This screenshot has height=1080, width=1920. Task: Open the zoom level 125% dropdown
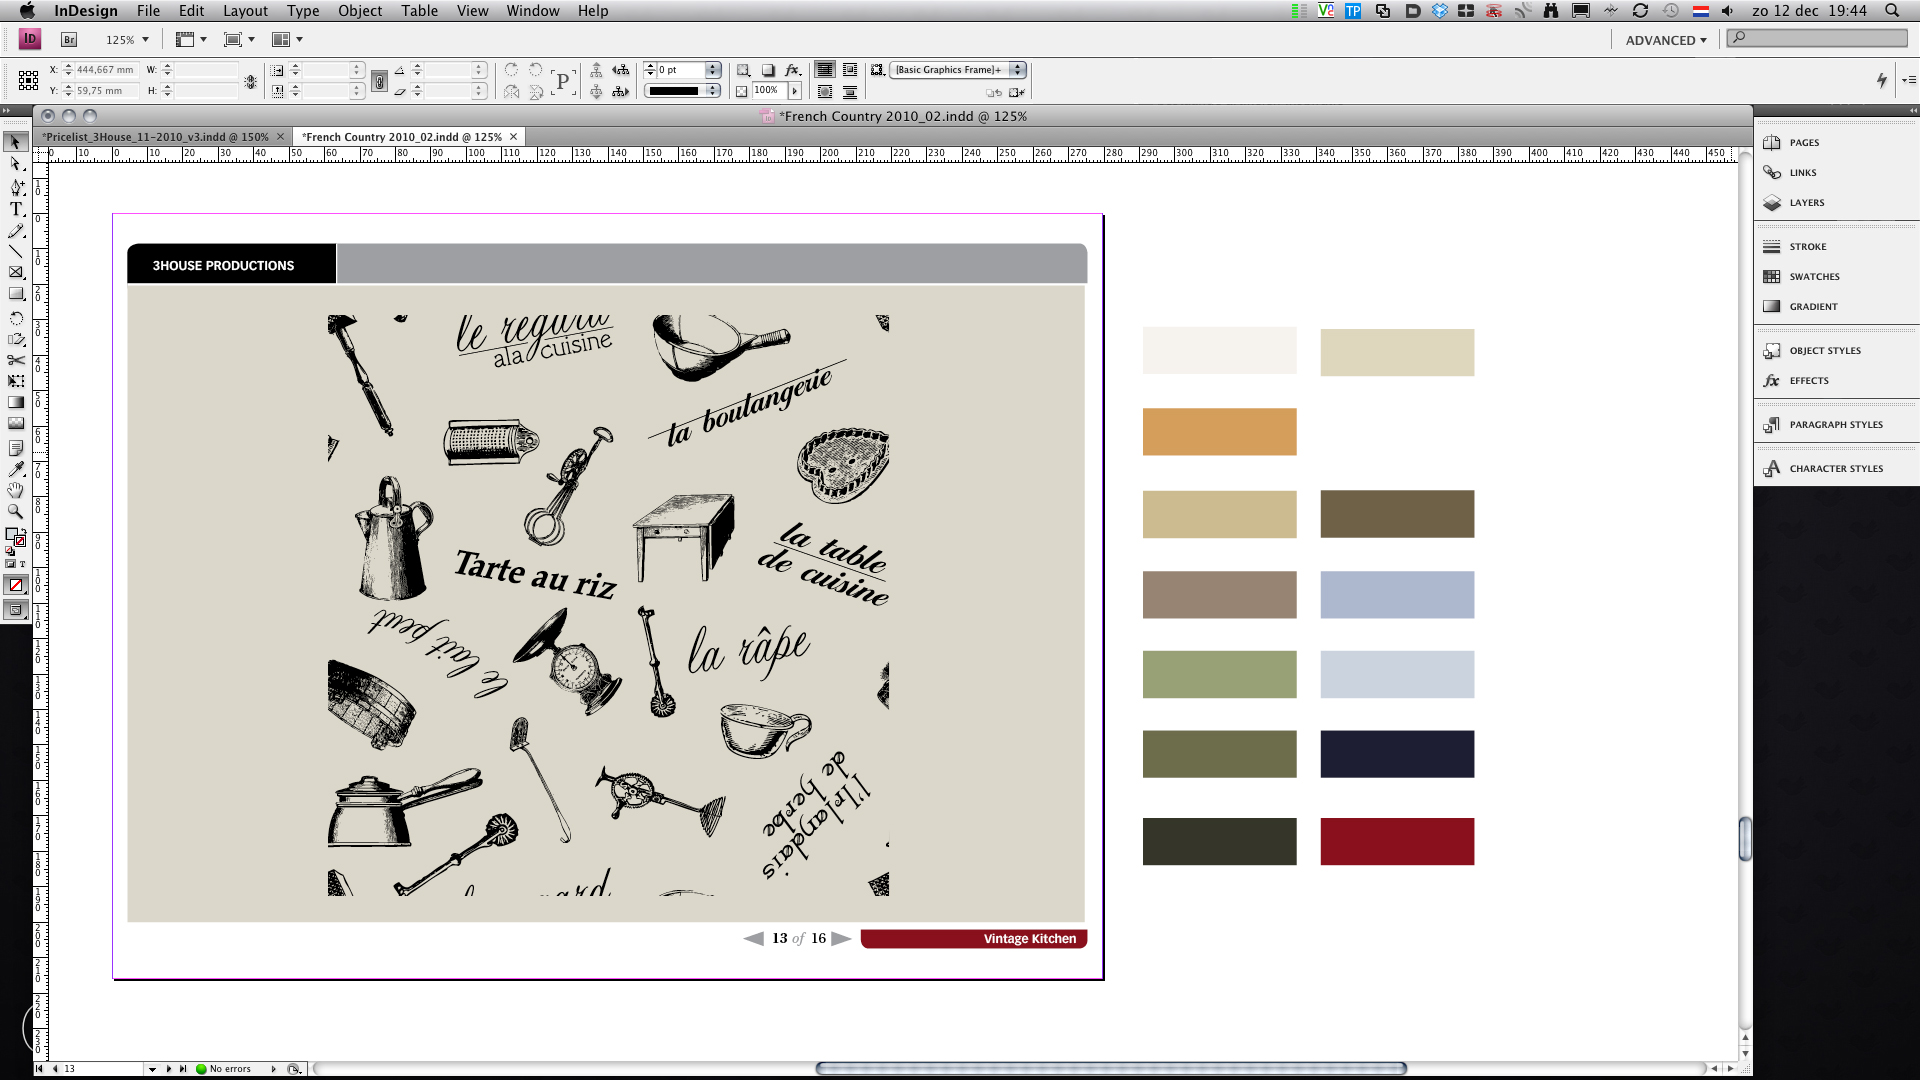coord(145,40)
